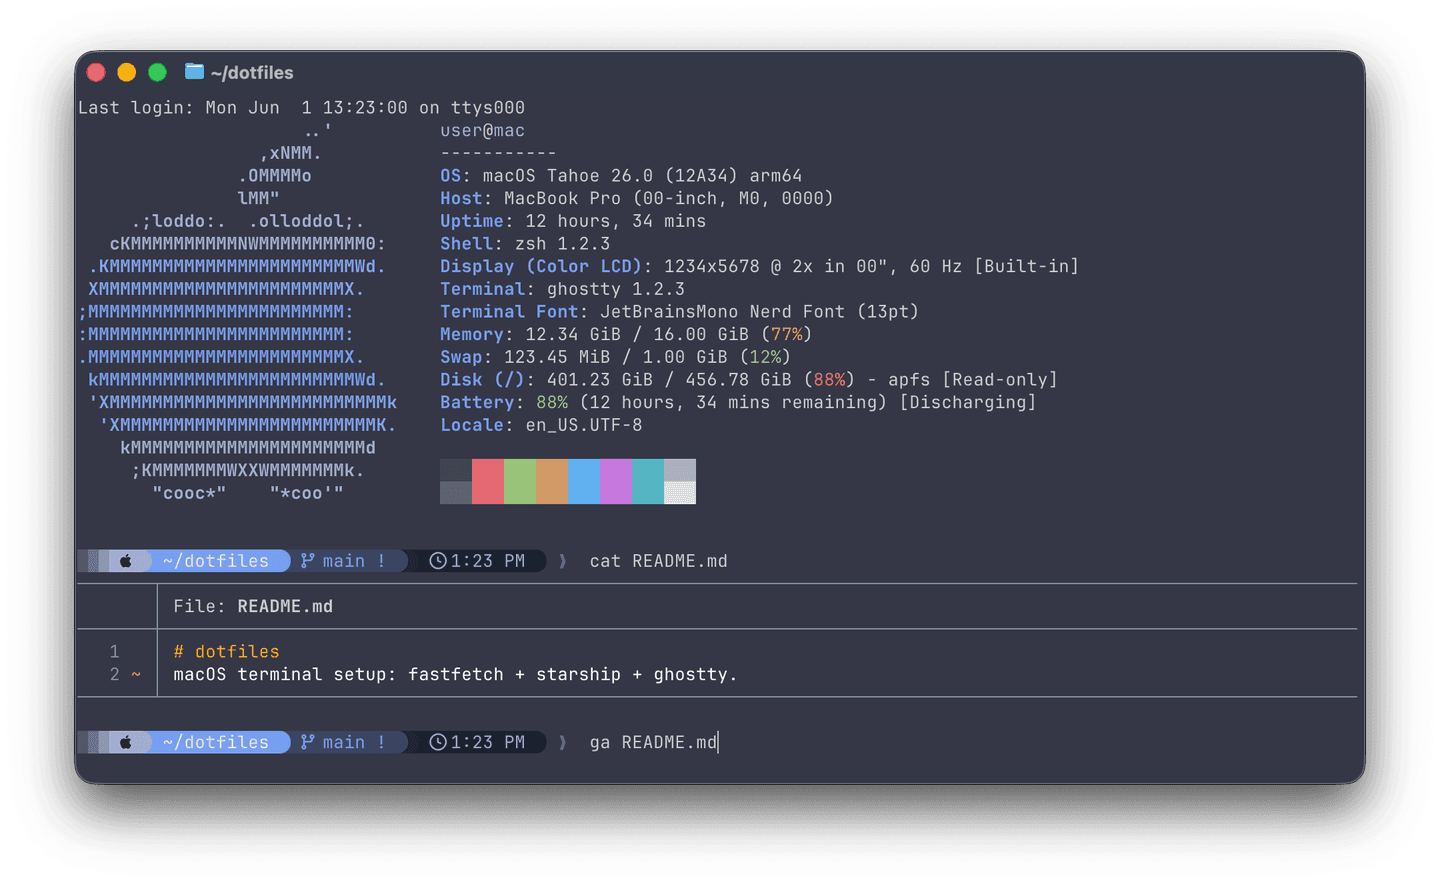The image size is (1440, 883).
Task: Click the 'Display (Color LCD)' line
Action: [760, 266]
